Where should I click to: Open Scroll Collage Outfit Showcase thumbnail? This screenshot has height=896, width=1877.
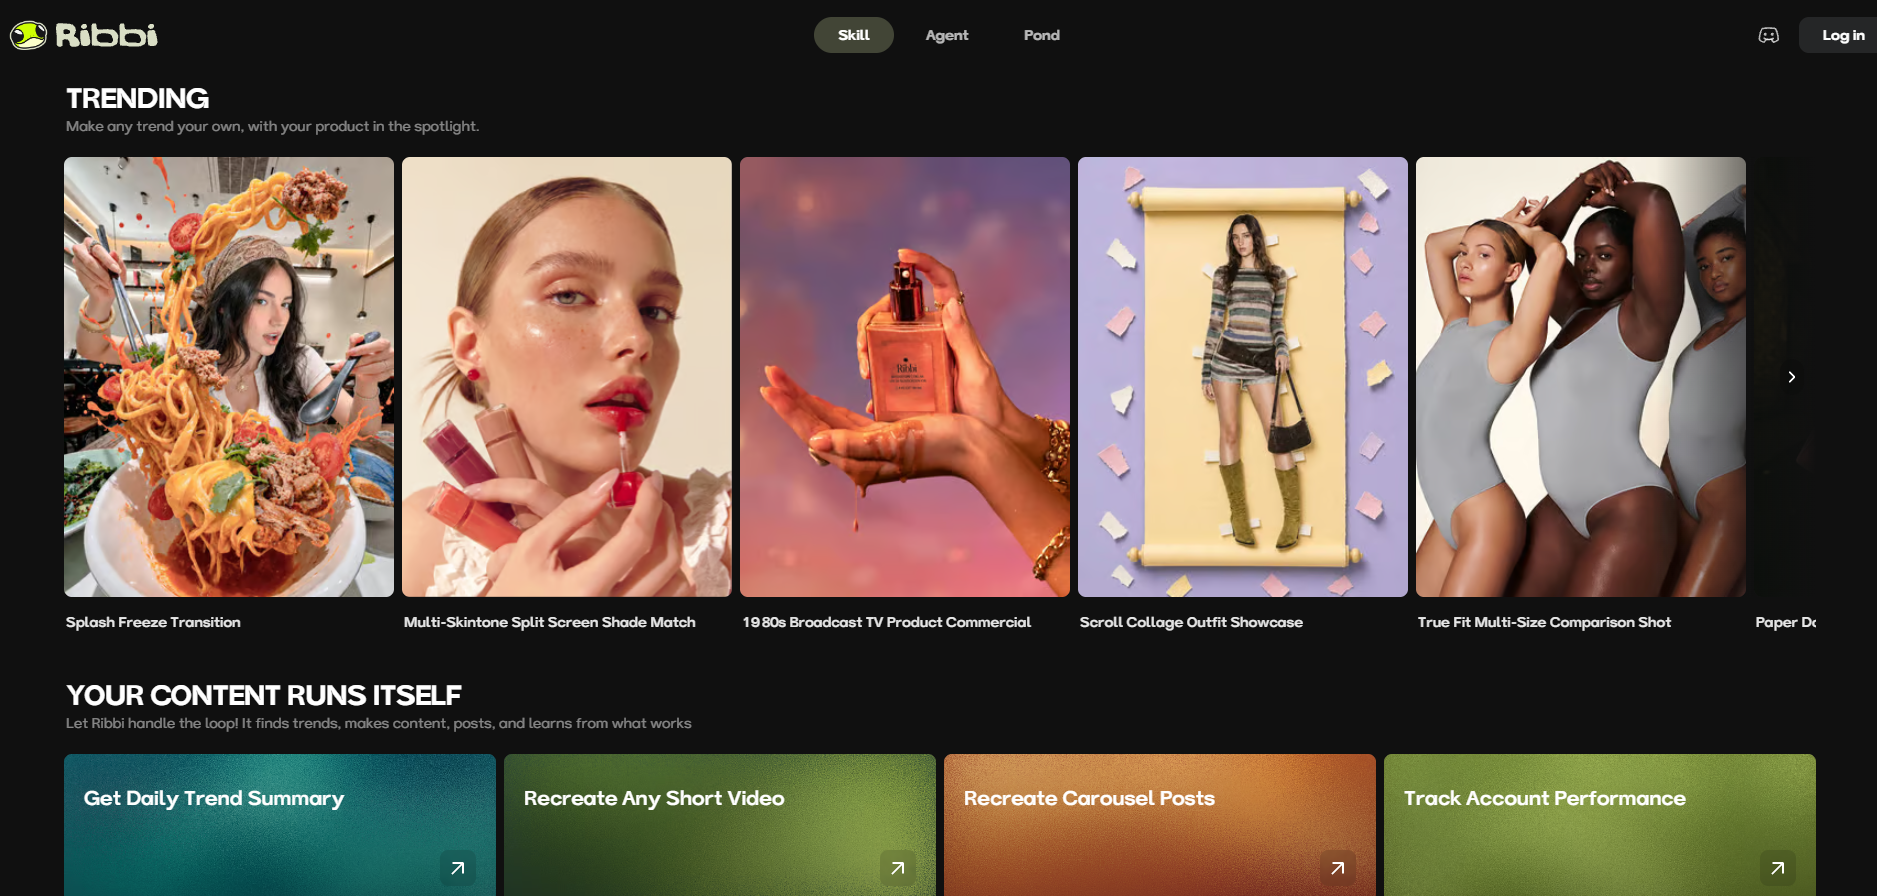click(1243, 377)
